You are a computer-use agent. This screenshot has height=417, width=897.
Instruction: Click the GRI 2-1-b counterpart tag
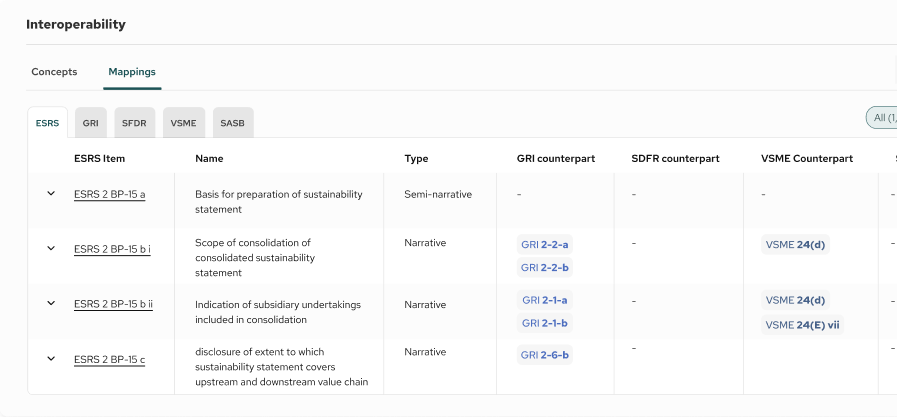545,323
